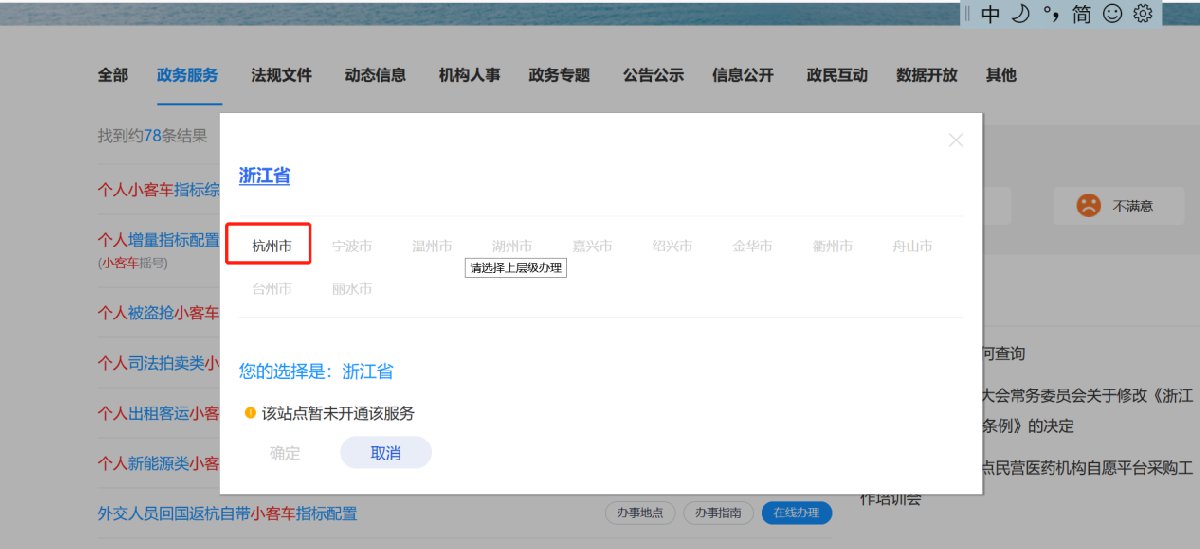
Task: Click 办事地点 service location button
Action: (x=640, y=513)
